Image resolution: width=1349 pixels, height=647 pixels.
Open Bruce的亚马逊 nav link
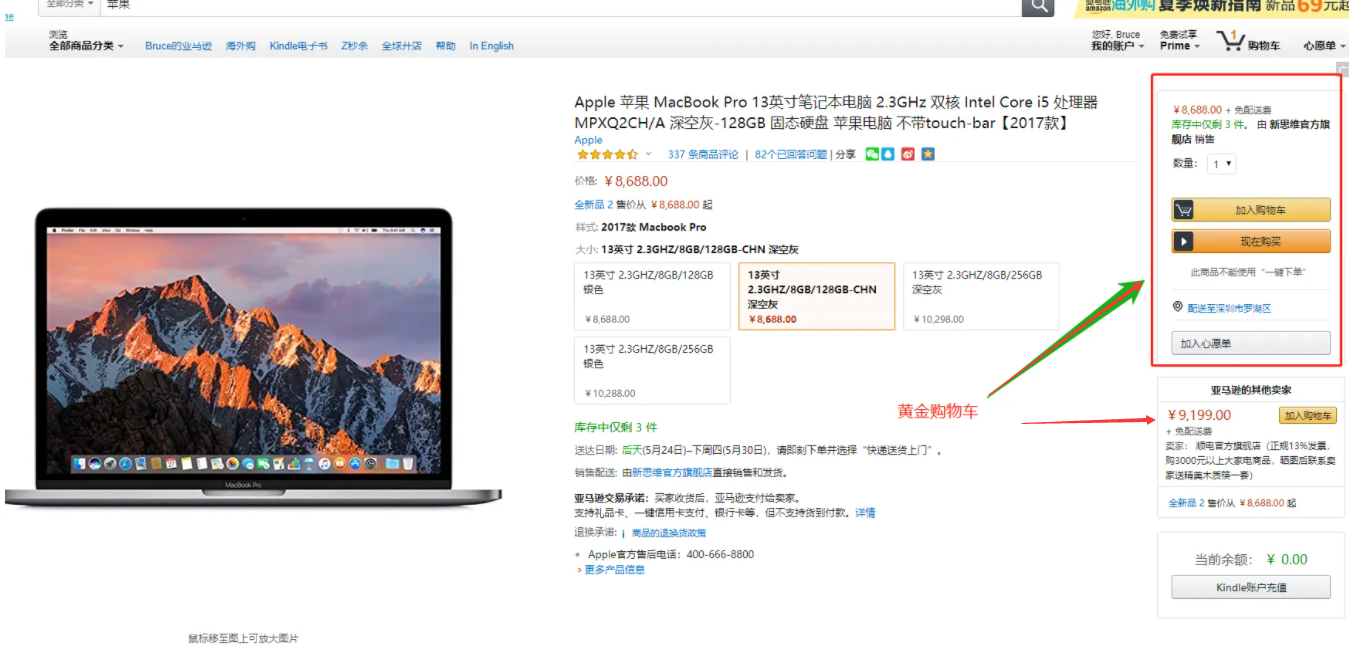tap(178, 46)
